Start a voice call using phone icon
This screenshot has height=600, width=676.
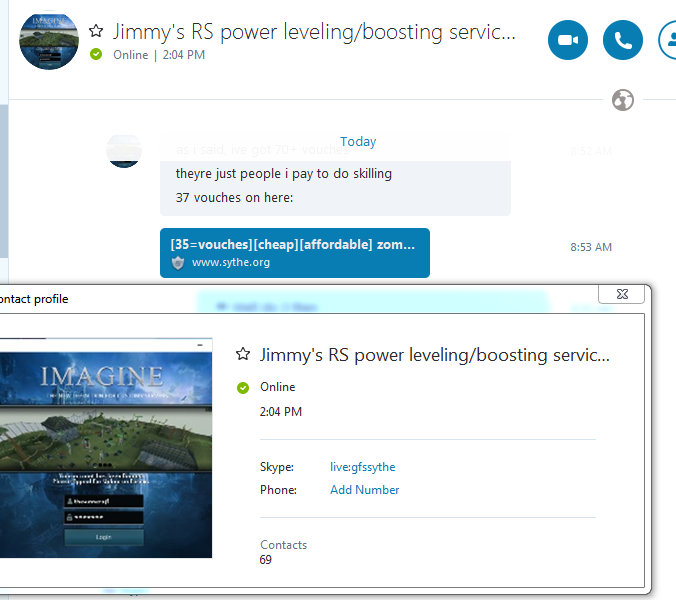[x=623, y=40]
